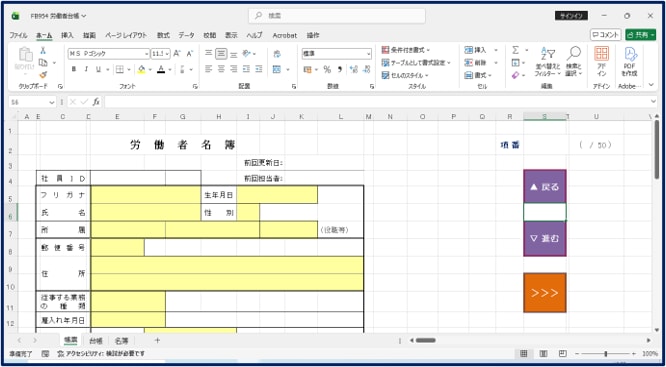Click the zoom slider handle
Viewport: 666px width, 367px height.
click(606, 354)
